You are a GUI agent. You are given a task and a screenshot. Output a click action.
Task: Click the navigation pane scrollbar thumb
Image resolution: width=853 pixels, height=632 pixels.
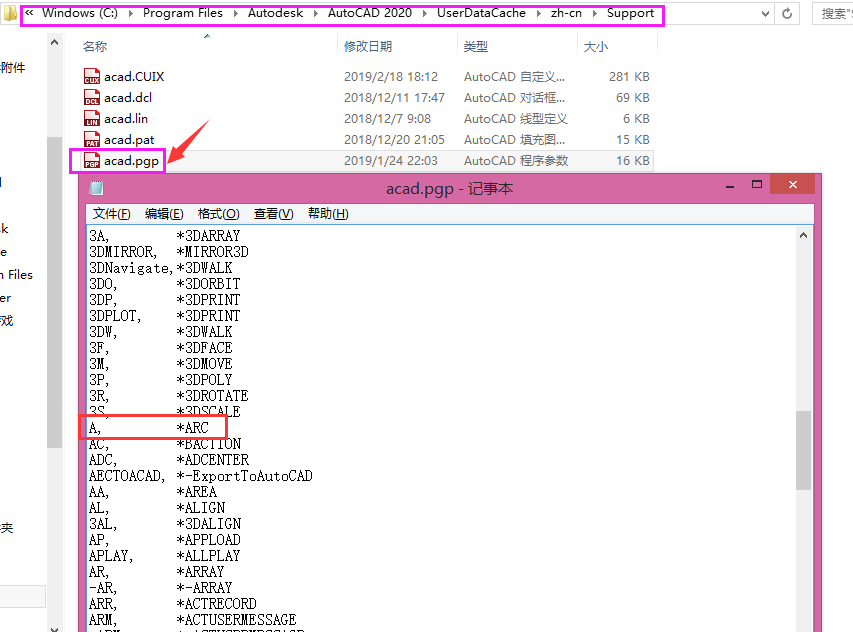[54, 292]
